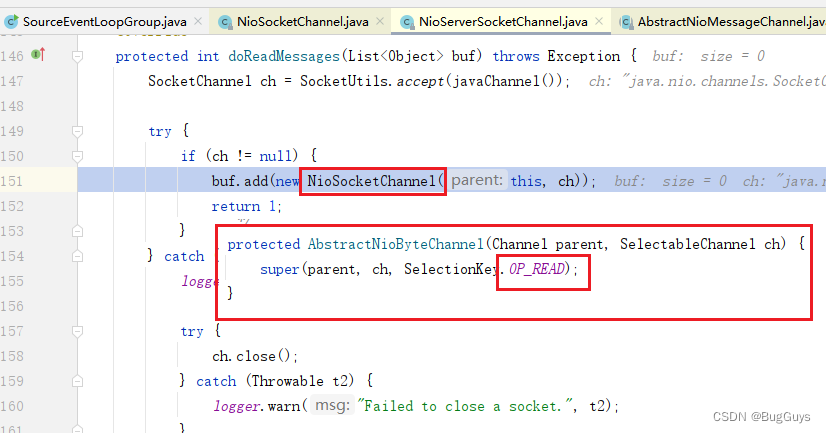The image size is (826, 433).
Task: Click the catch keyword on line 154
Action: click(x=184, y=257)
